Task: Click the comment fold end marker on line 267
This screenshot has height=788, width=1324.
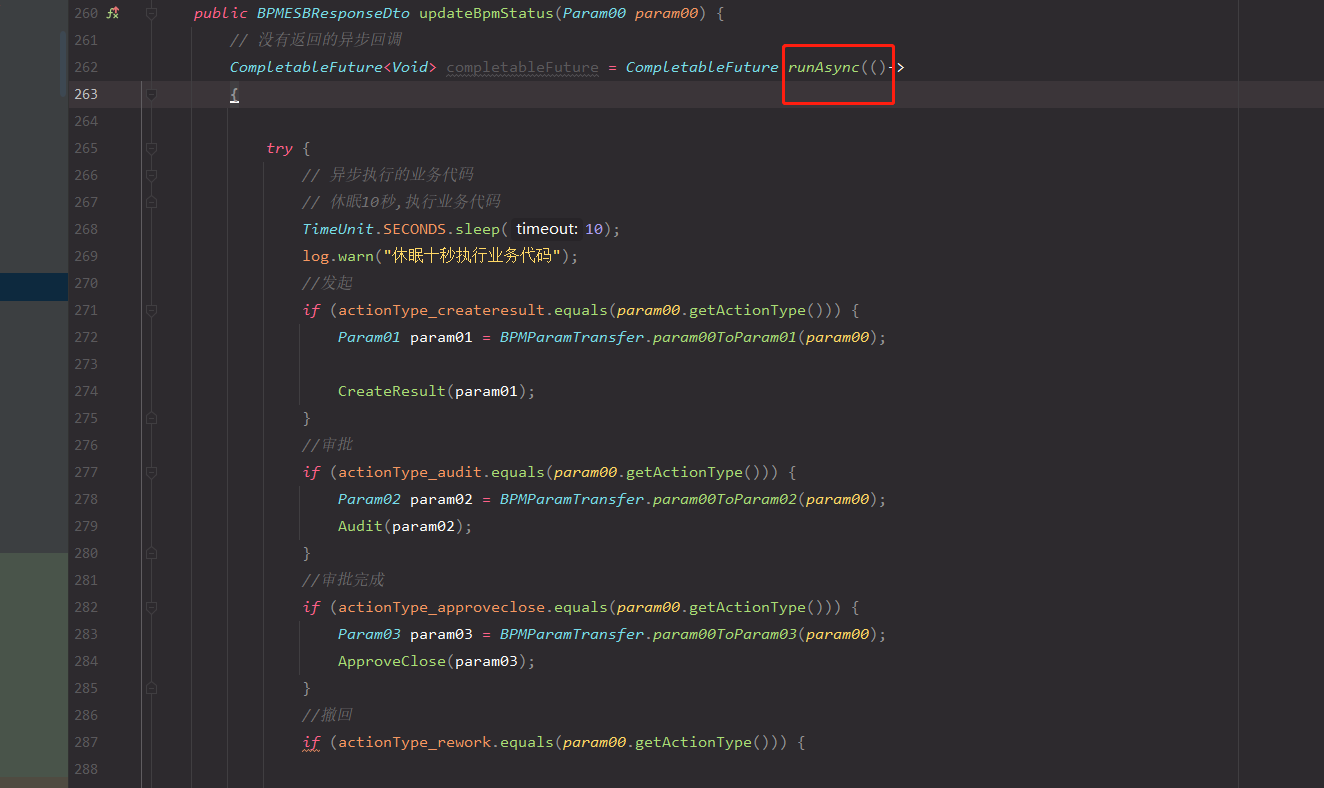Action: tap(151, 202)
